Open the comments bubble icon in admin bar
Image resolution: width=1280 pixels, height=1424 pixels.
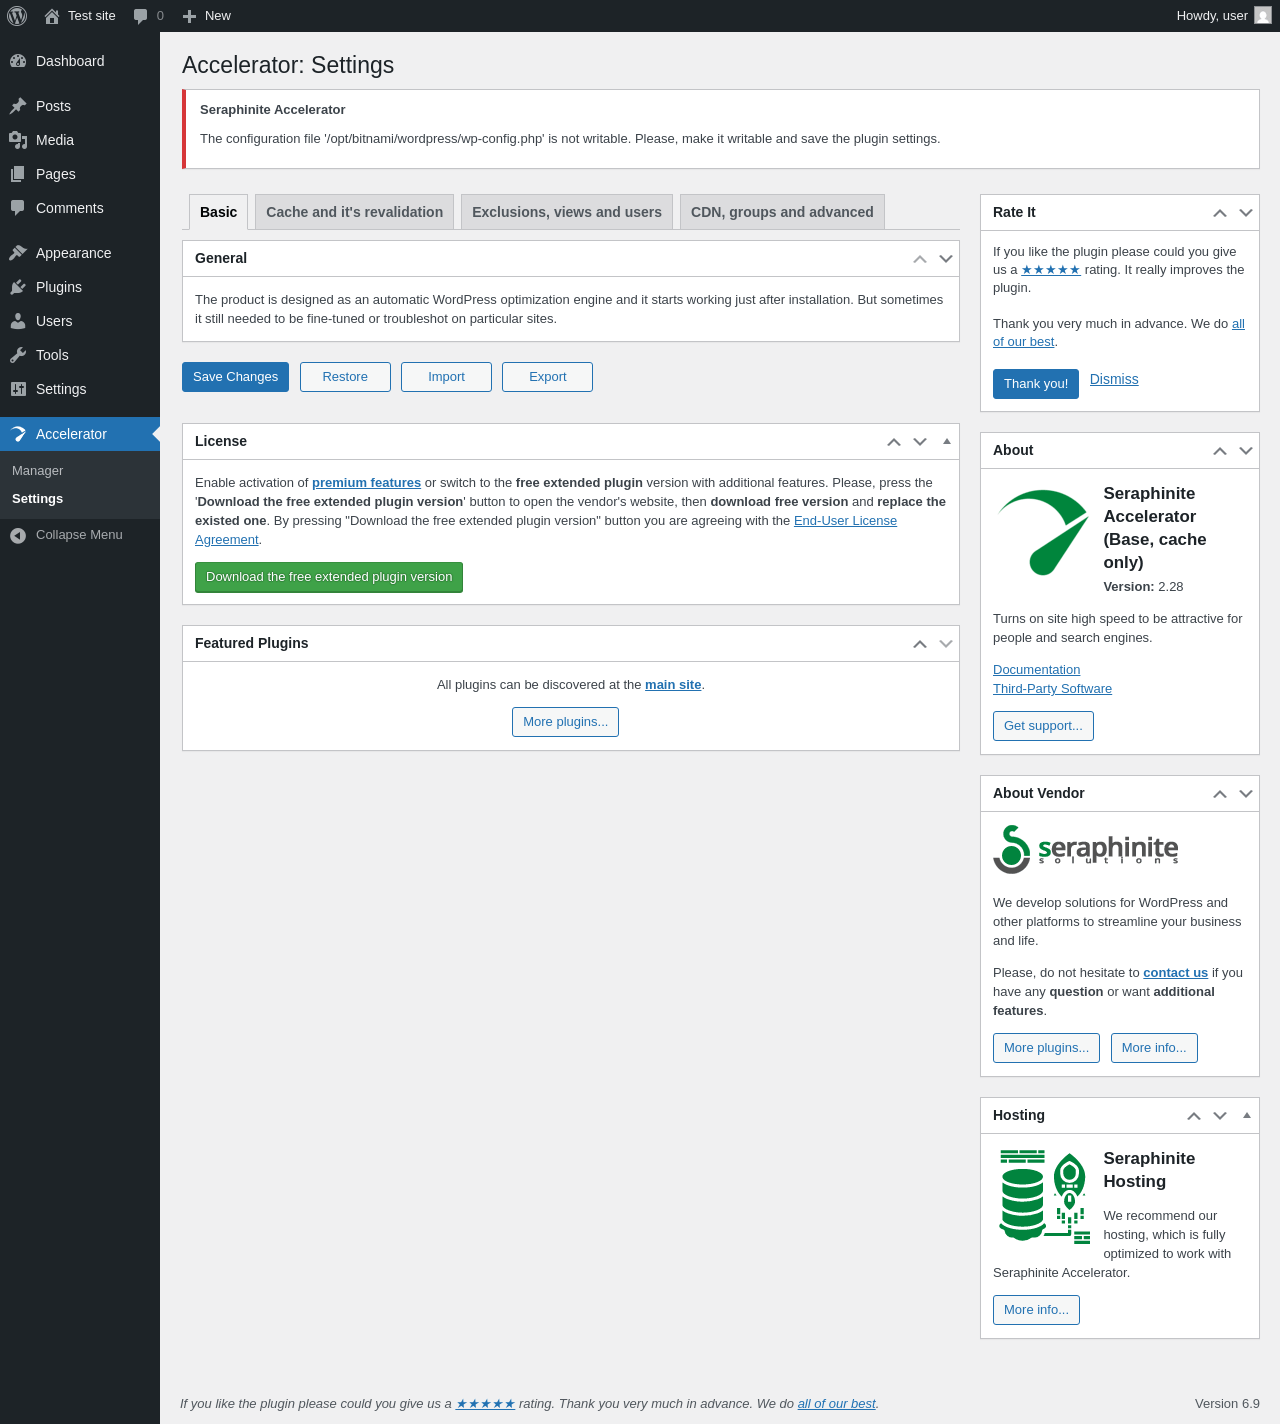141,16
